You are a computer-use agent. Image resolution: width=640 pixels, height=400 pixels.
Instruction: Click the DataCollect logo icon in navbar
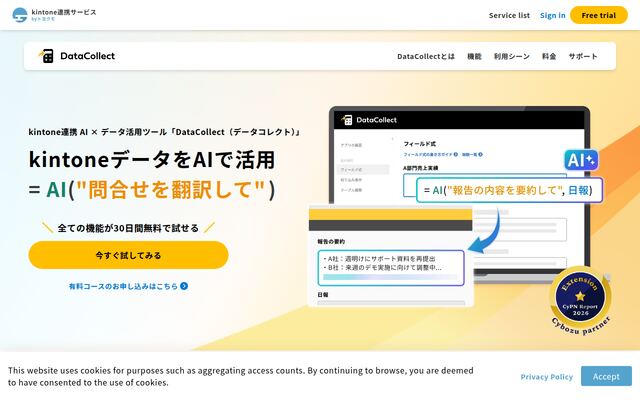(46, 56)
